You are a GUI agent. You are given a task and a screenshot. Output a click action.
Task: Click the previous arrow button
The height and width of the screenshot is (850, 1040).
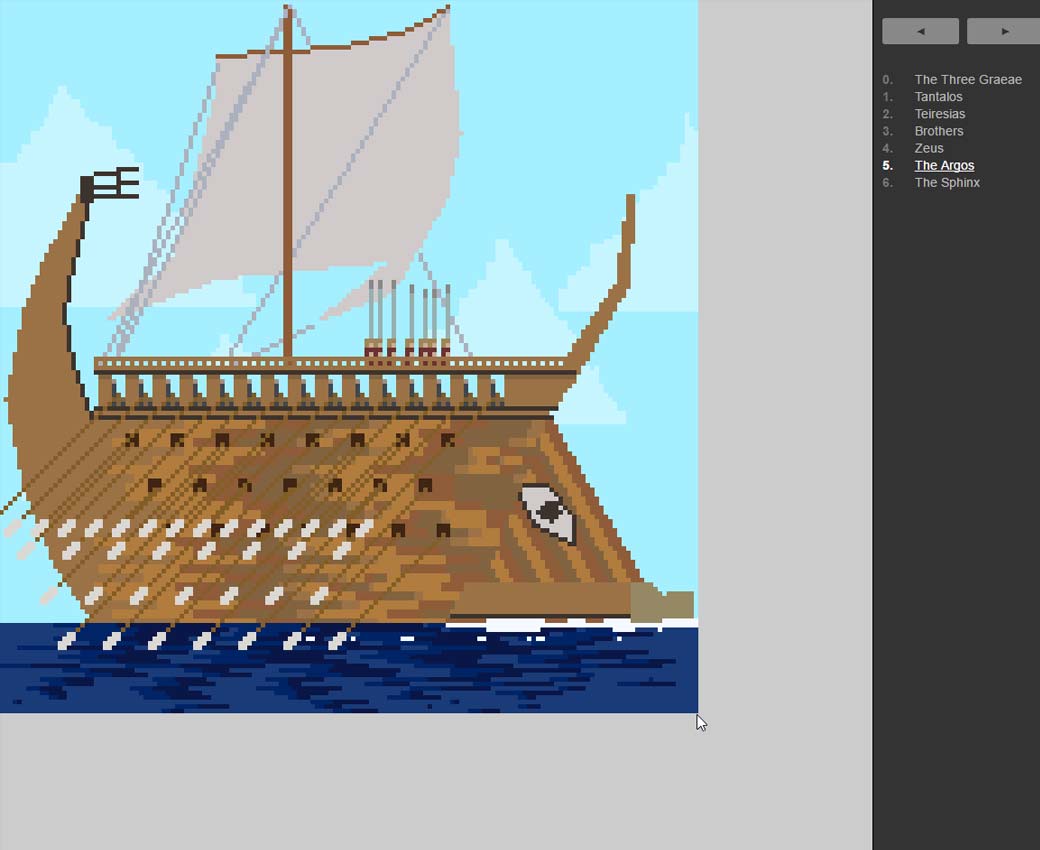point(920,31)
